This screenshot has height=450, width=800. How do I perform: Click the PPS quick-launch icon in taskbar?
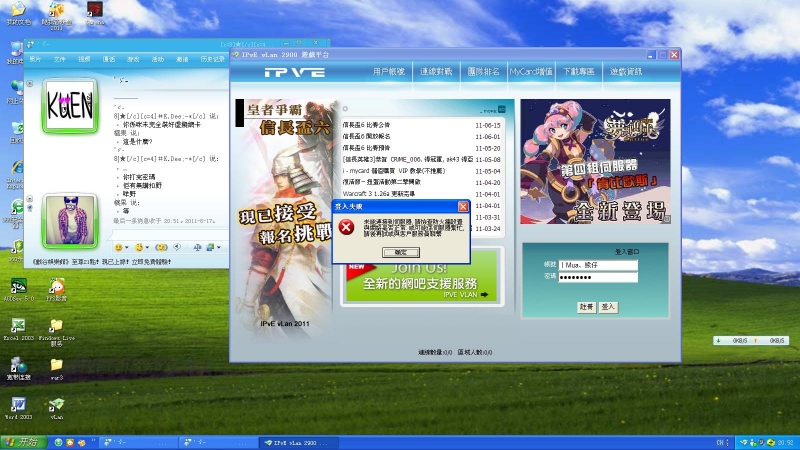tap(70, 442)
